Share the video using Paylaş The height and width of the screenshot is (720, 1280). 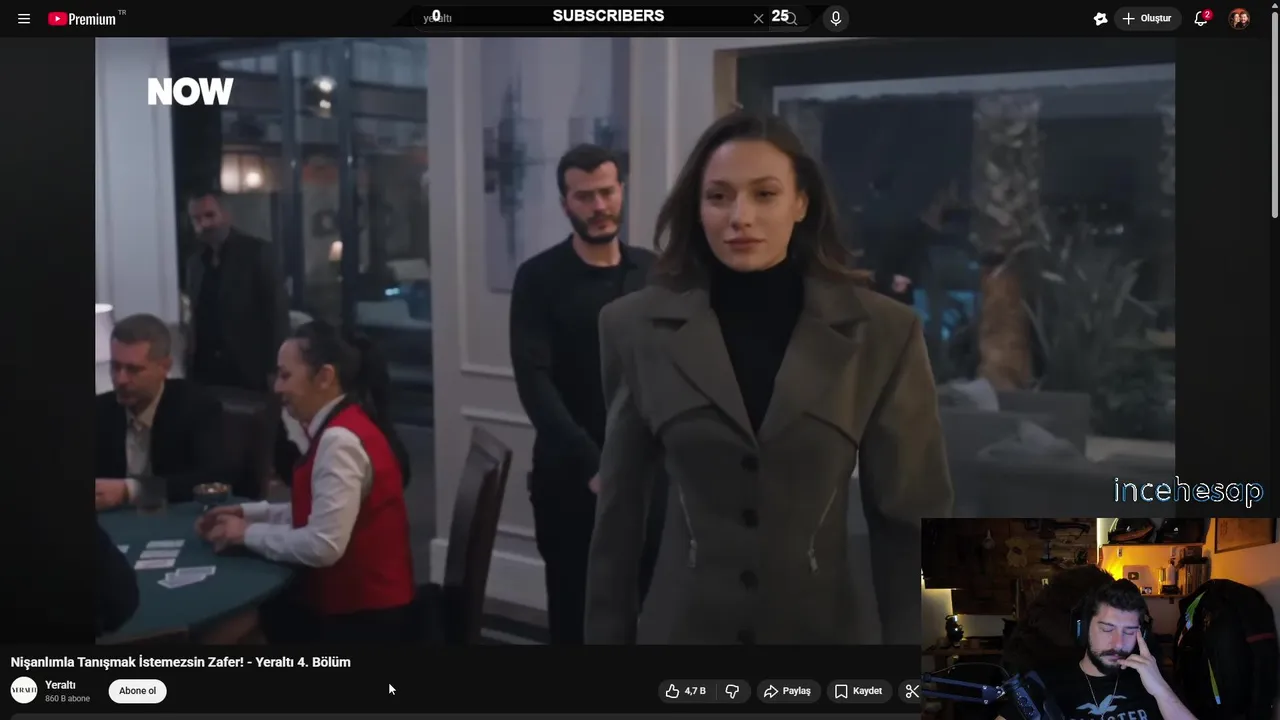click(787, 691)
